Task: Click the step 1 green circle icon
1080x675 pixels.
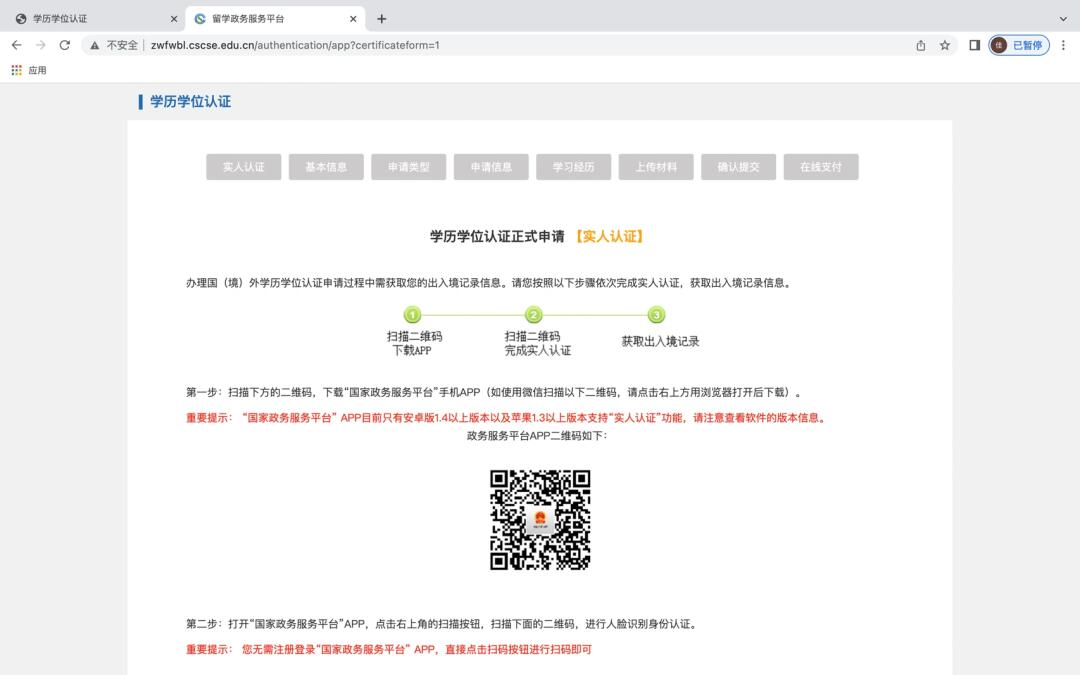Action: point(413,315)
